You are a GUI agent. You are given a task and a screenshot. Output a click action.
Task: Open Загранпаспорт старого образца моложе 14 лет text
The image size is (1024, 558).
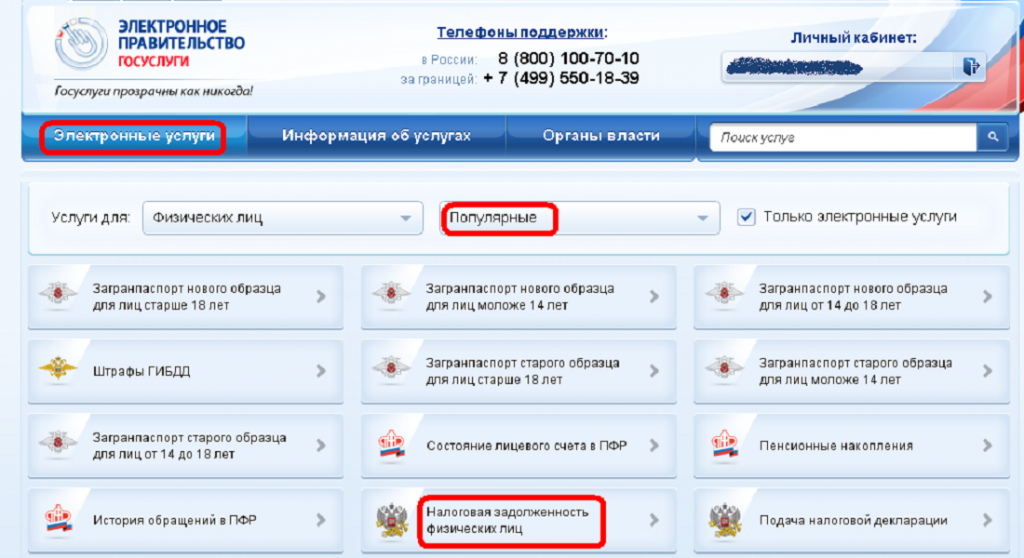[x=856, y=371]
